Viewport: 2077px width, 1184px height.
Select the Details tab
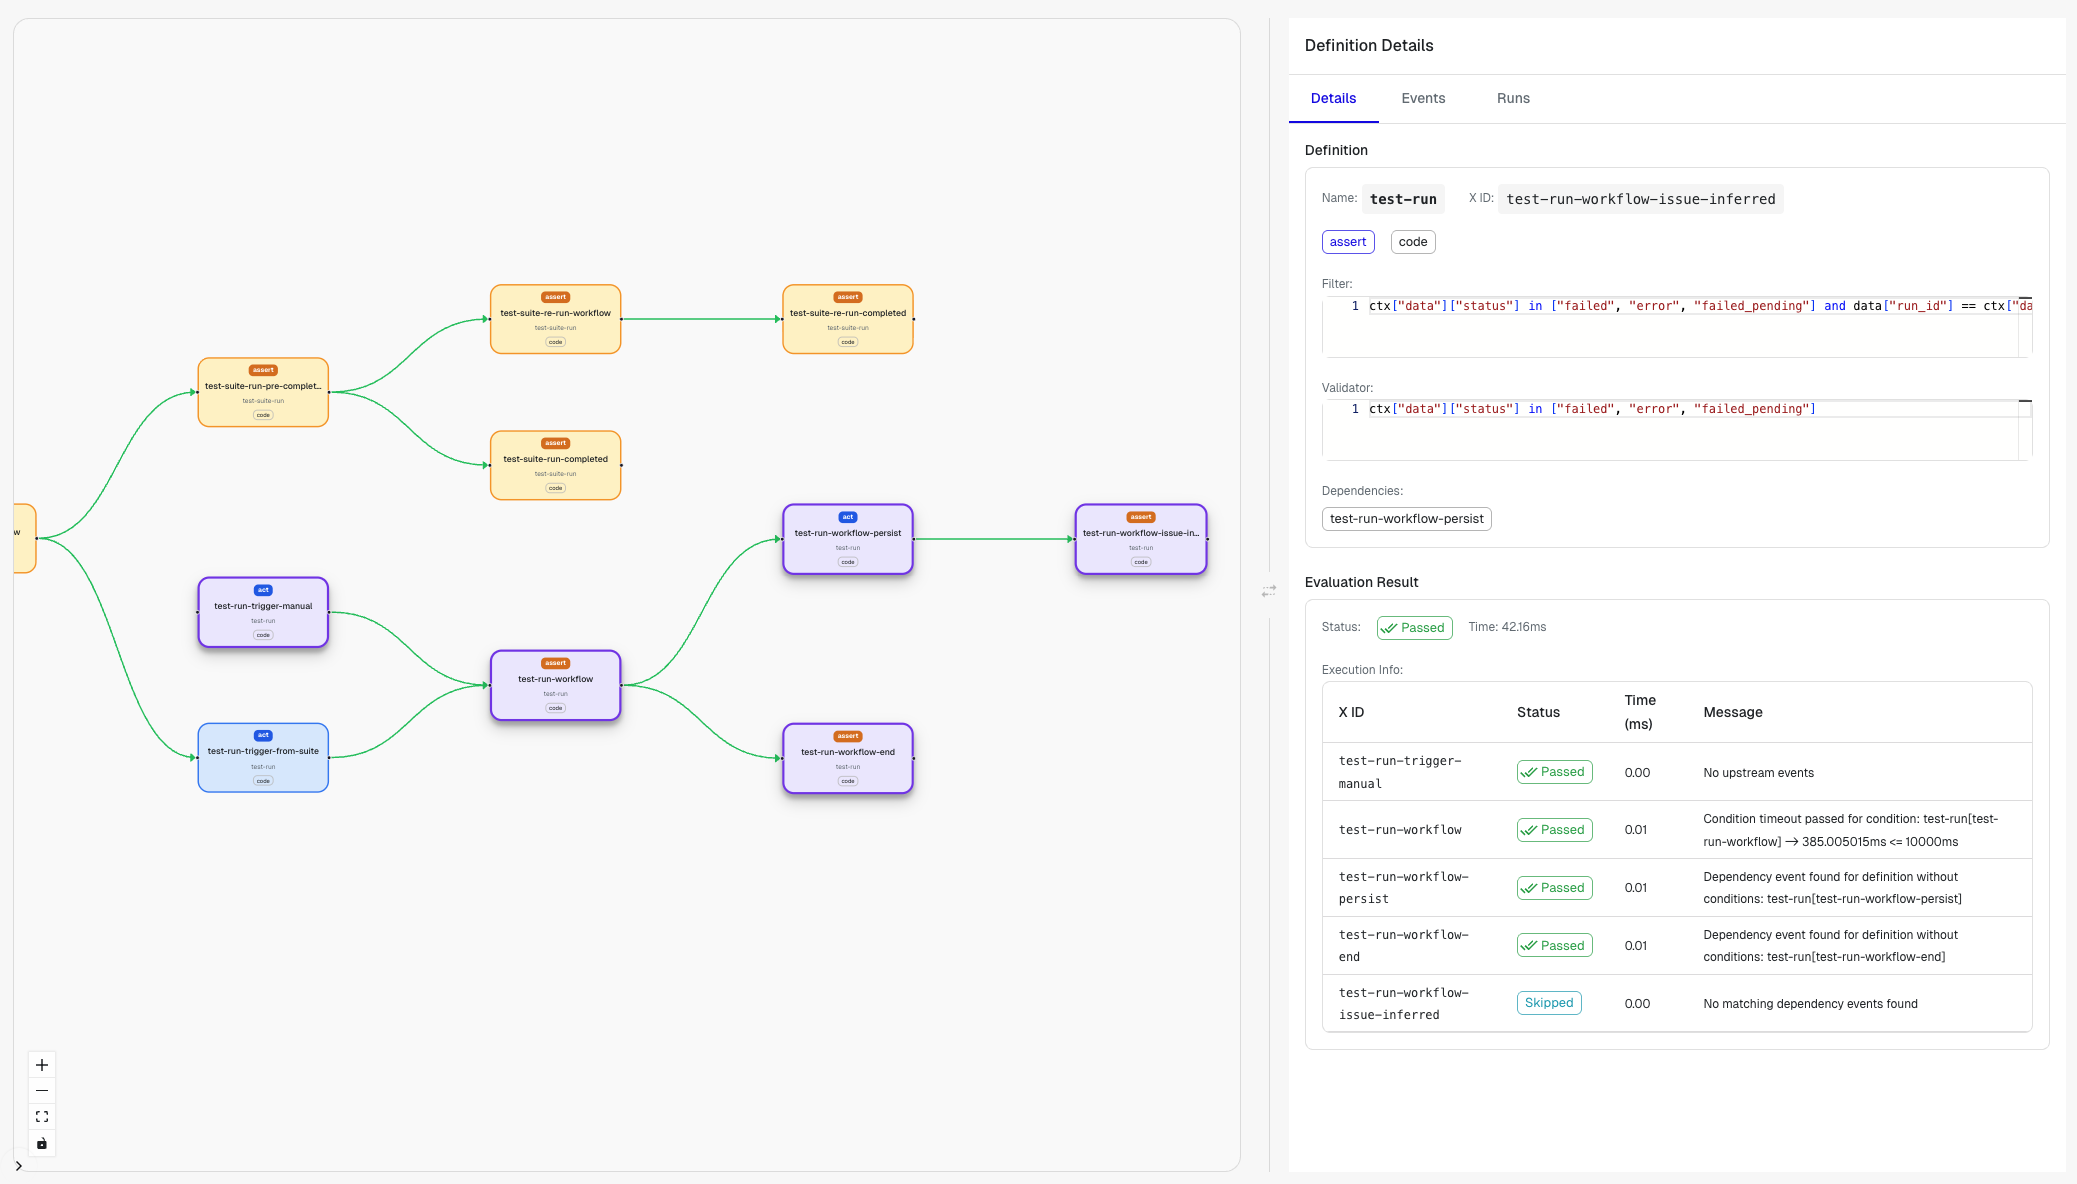coord(1333,98)
